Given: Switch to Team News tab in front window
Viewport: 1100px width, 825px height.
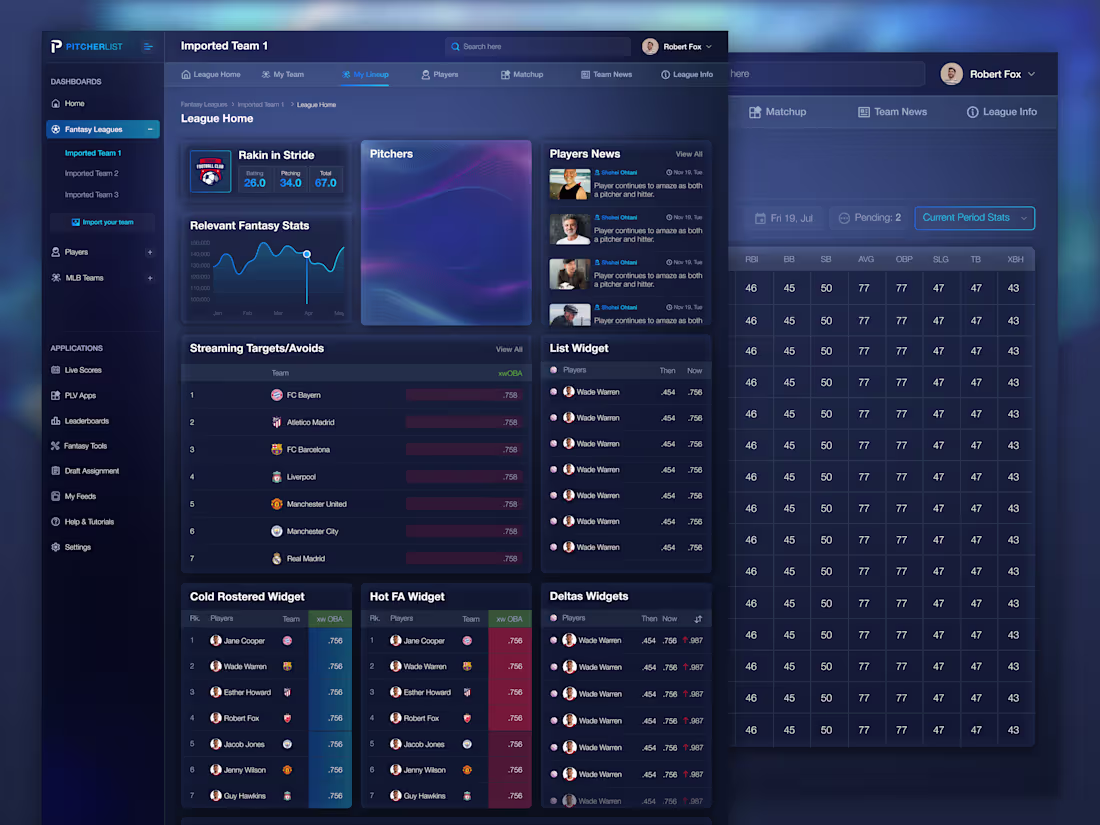Looking at the screenshot, I should coord(606,74).
